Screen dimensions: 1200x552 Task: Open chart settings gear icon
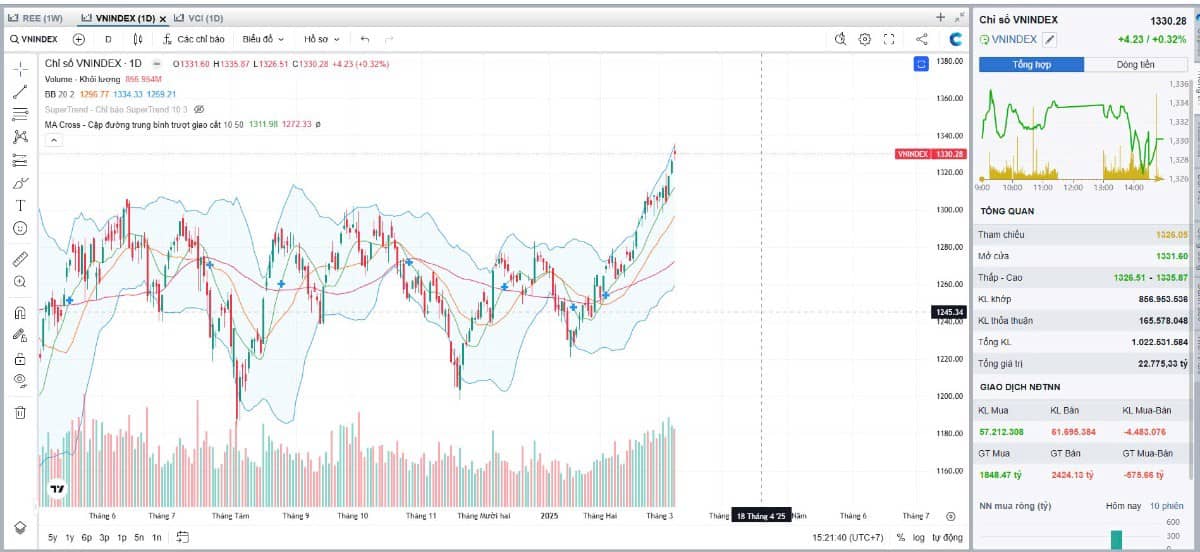[x=865, y=39]
